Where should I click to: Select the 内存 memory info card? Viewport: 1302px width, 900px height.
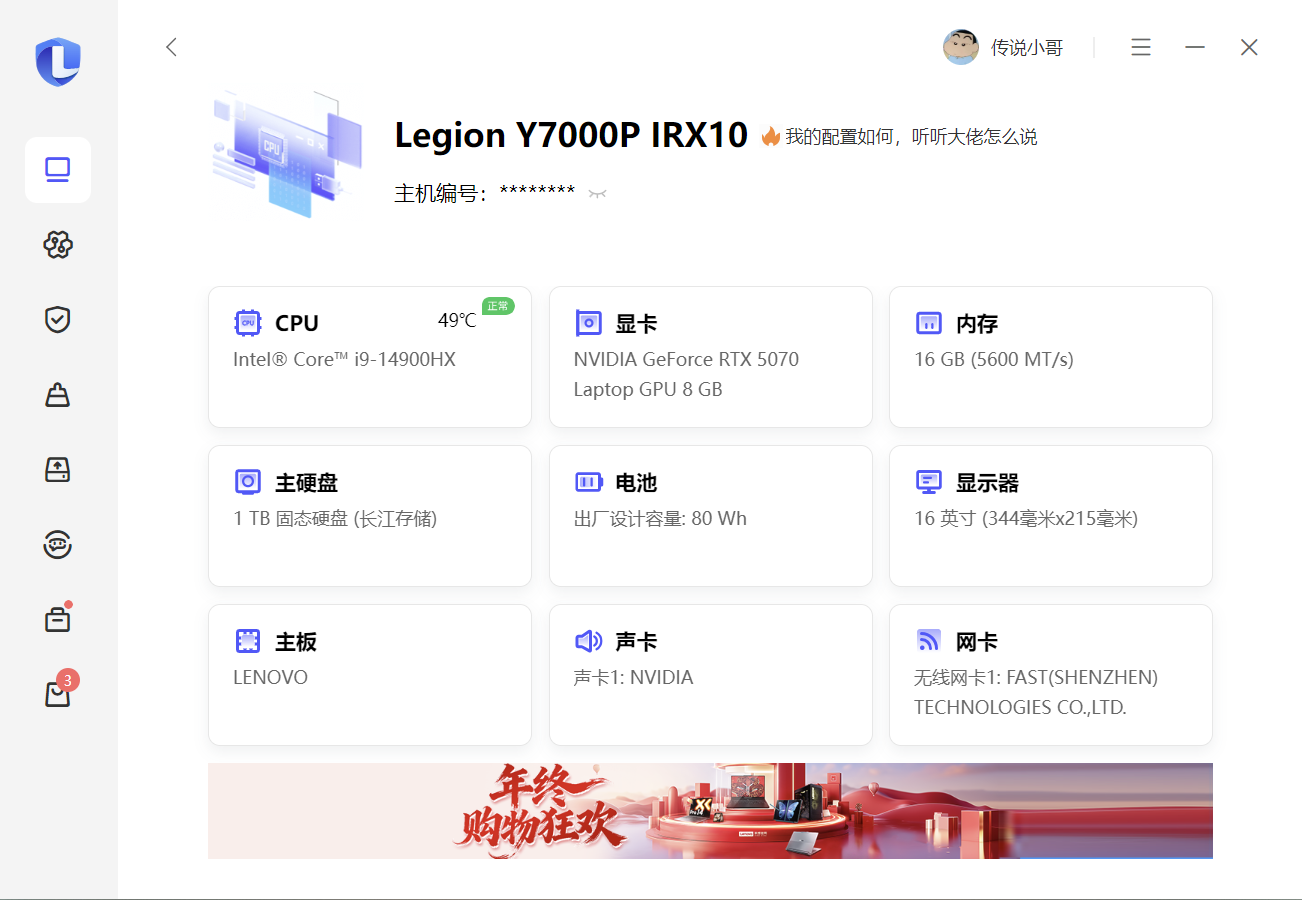(x=1050, y=356)
